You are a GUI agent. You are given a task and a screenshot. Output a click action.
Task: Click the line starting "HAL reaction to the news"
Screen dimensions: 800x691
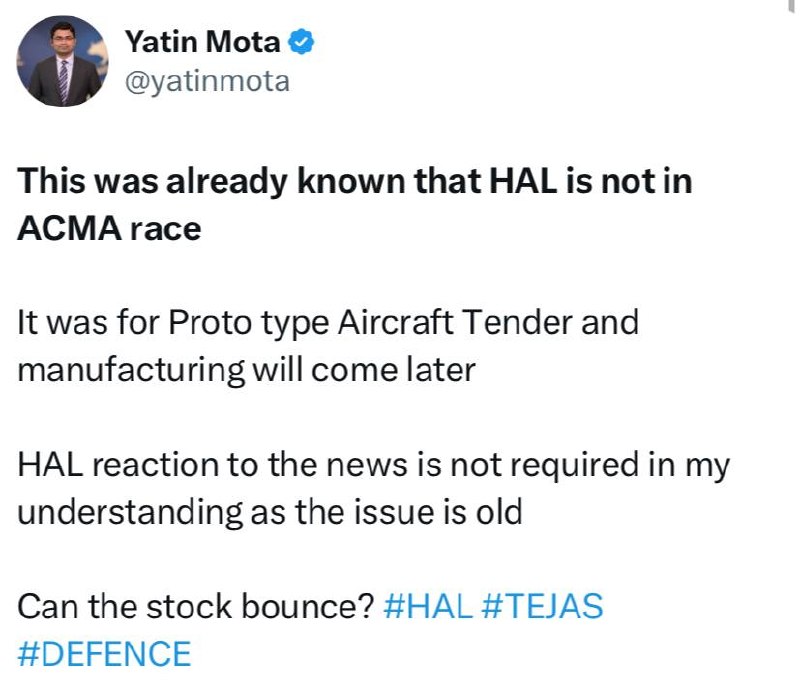click(374, 465)
